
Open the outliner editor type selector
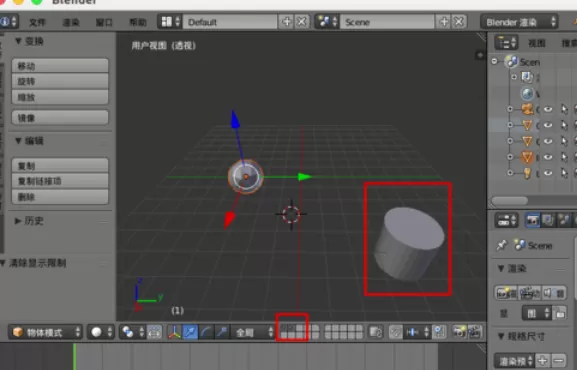[506, 43]
